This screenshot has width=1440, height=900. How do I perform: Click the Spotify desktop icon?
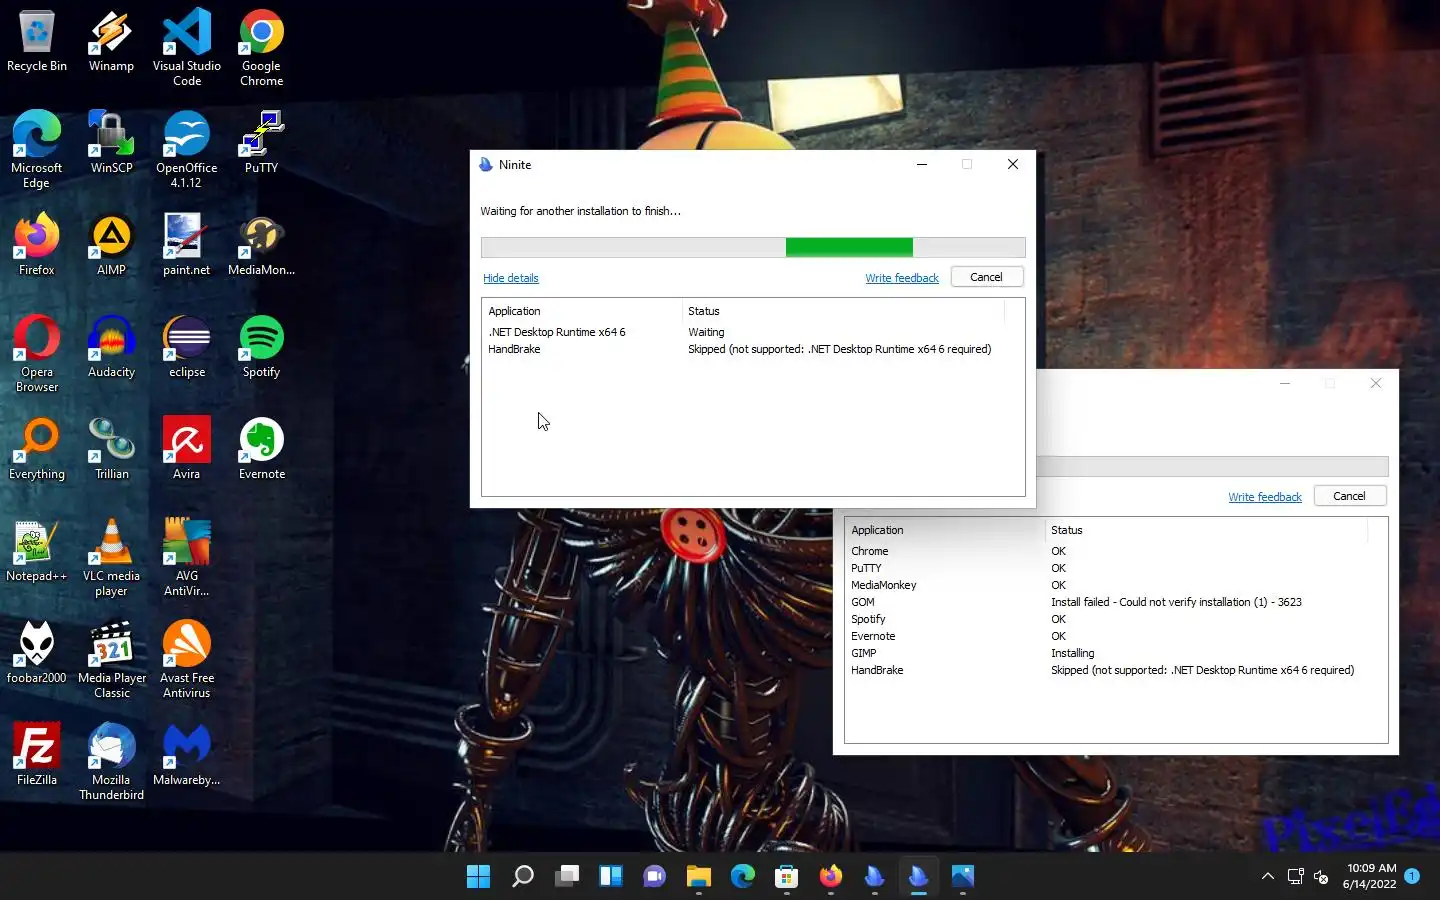(261, 346)
